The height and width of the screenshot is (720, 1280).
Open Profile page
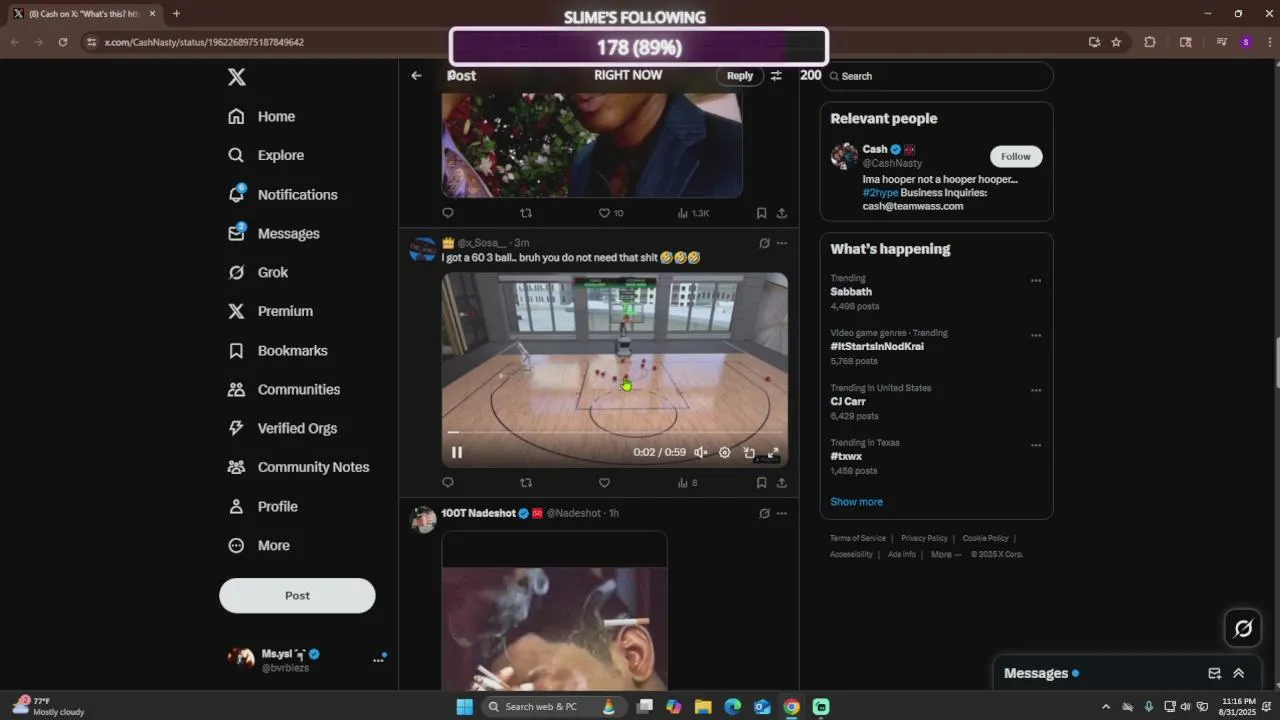262,506
